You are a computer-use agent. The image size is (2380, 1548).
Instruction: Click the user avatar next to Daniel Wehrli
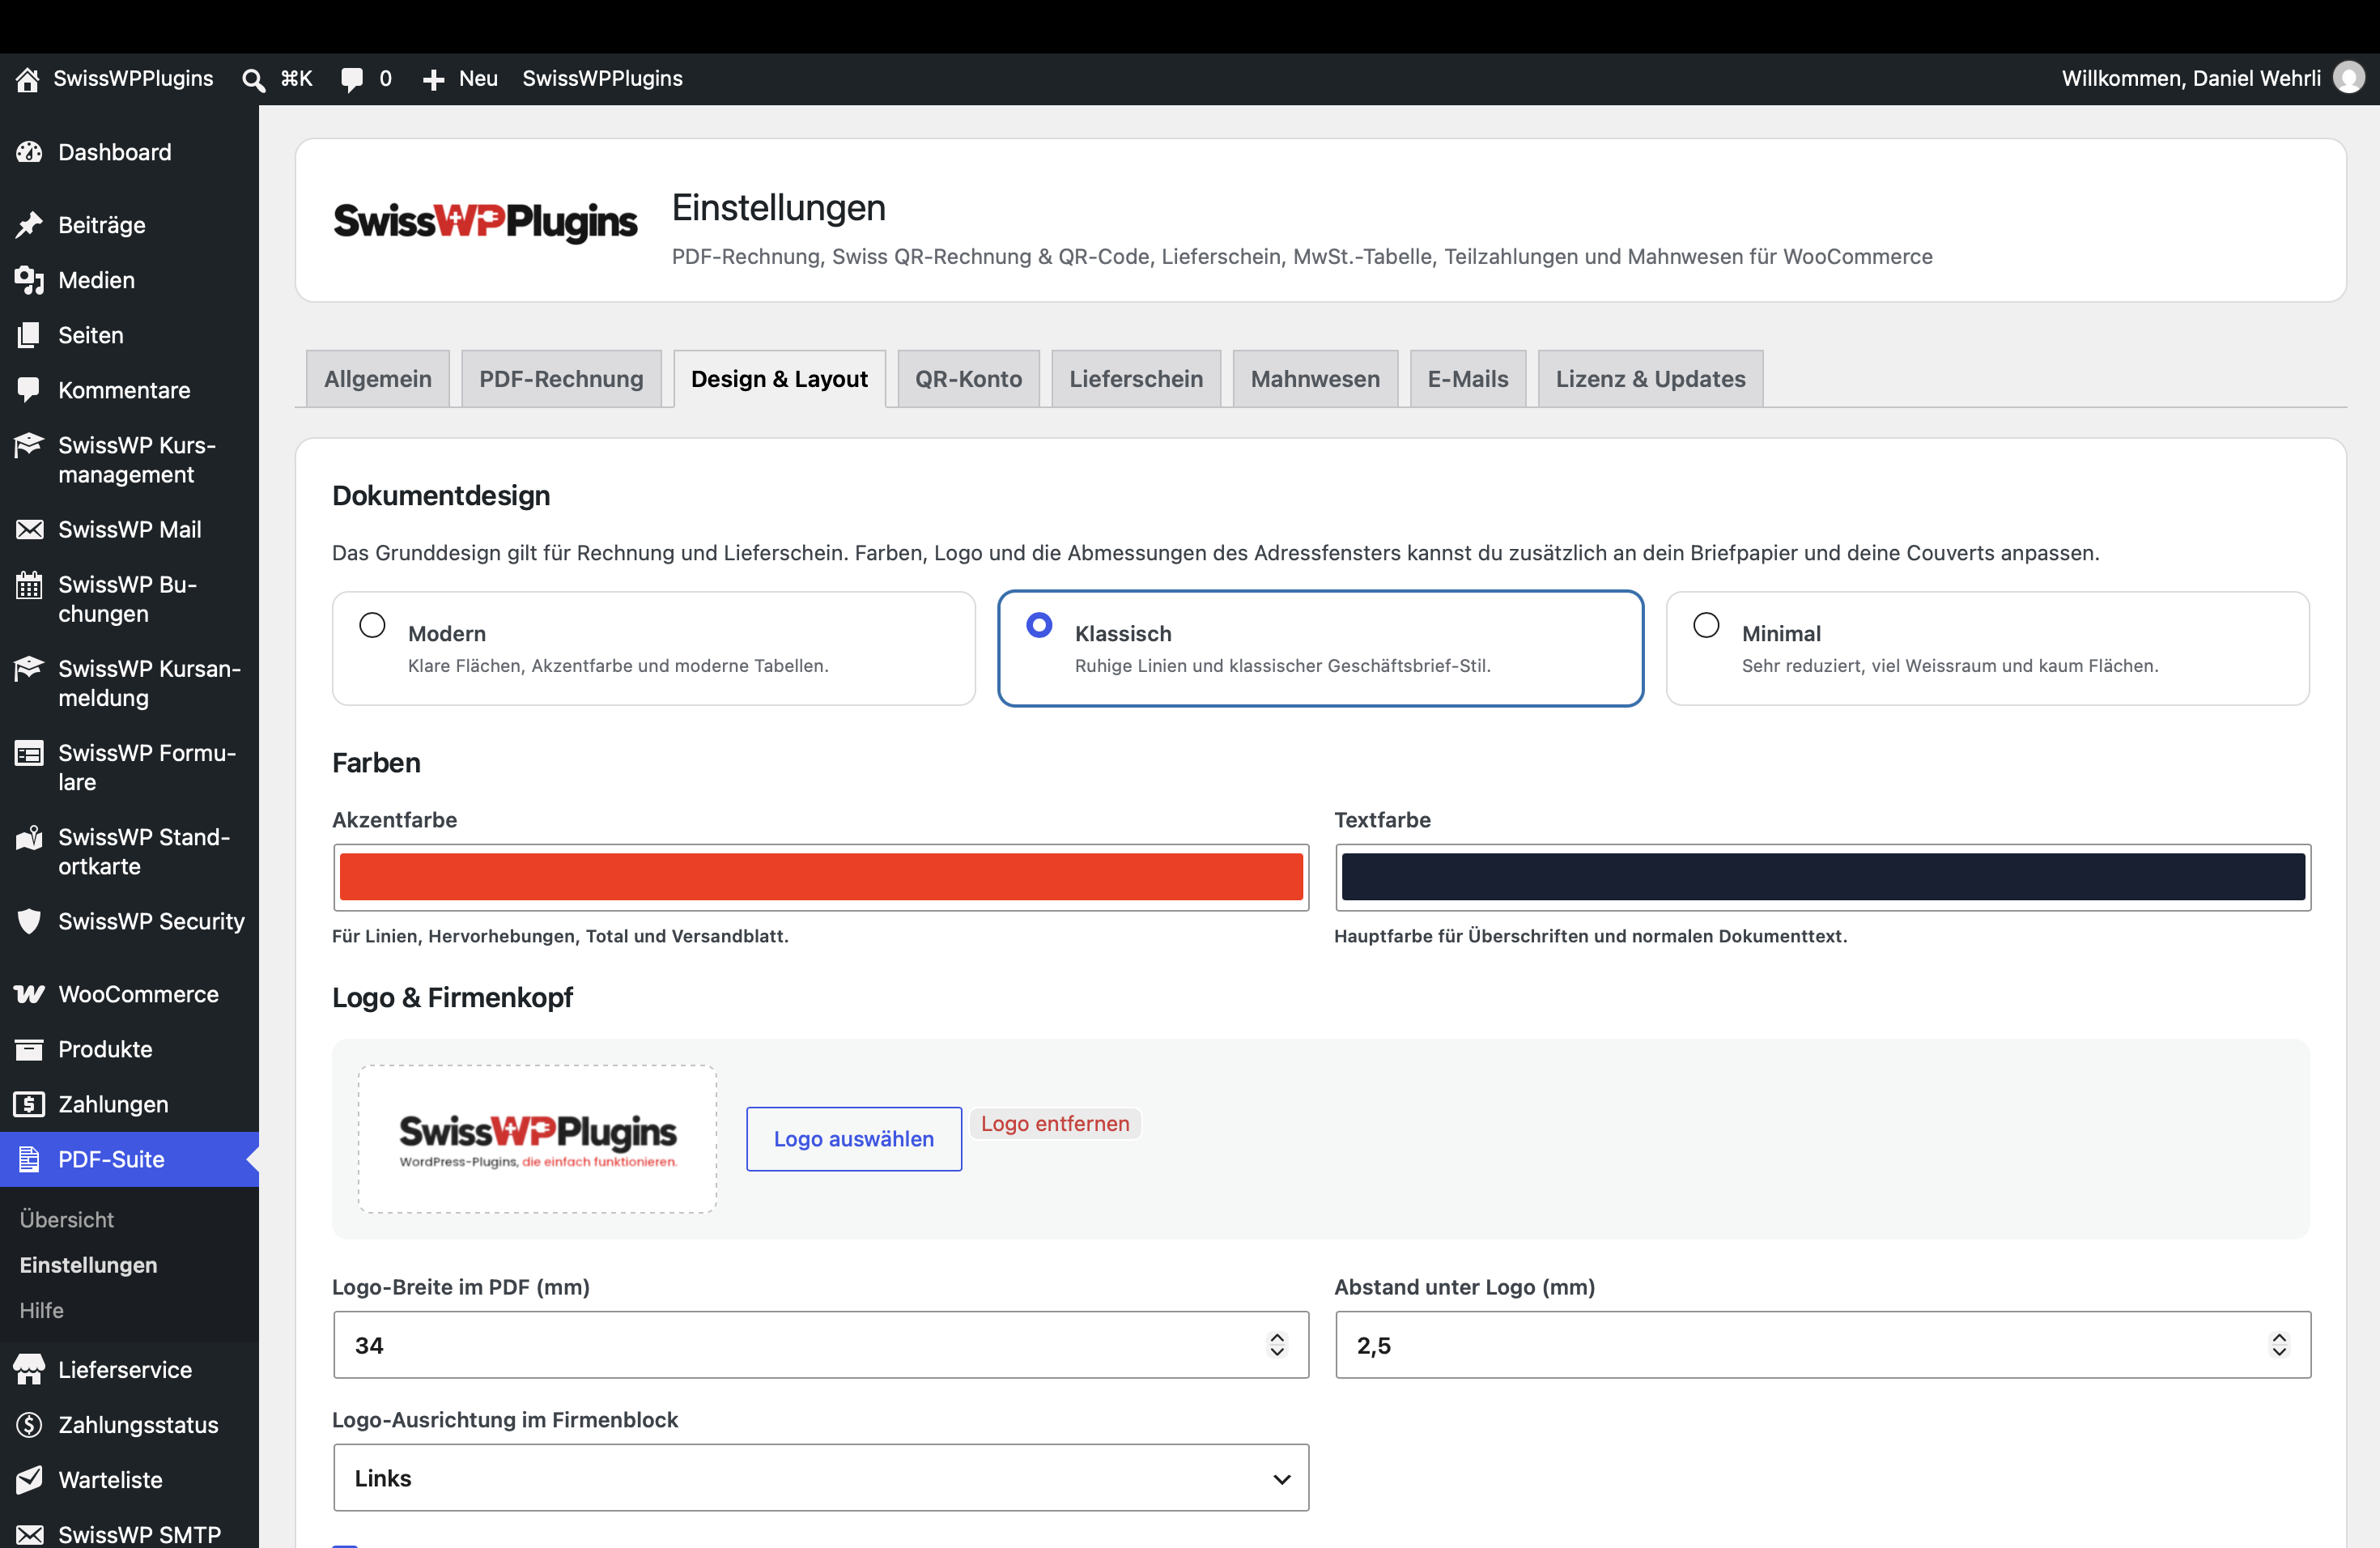pos(2349,78)
